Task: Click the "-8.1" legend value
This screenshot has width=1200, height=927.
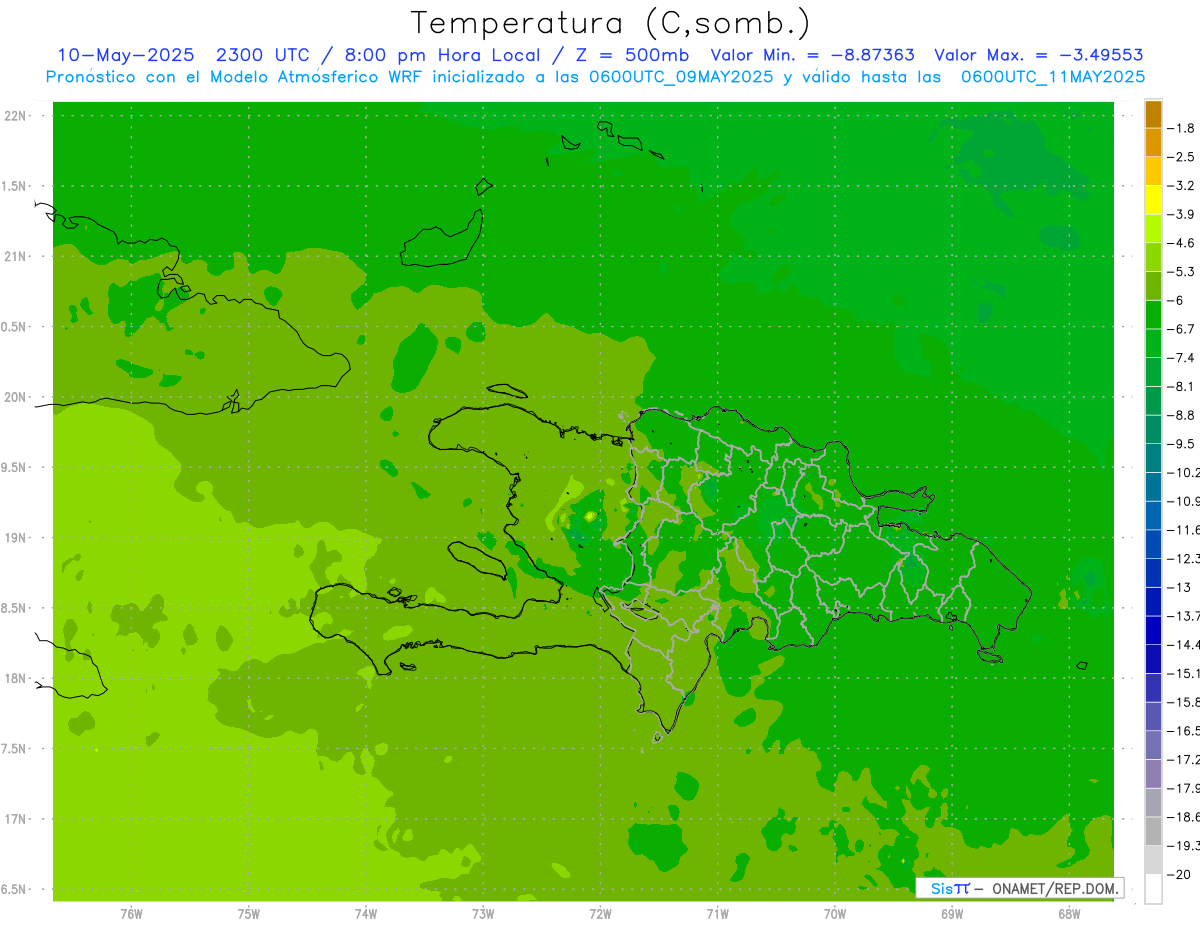Action: click(1182, 386)
